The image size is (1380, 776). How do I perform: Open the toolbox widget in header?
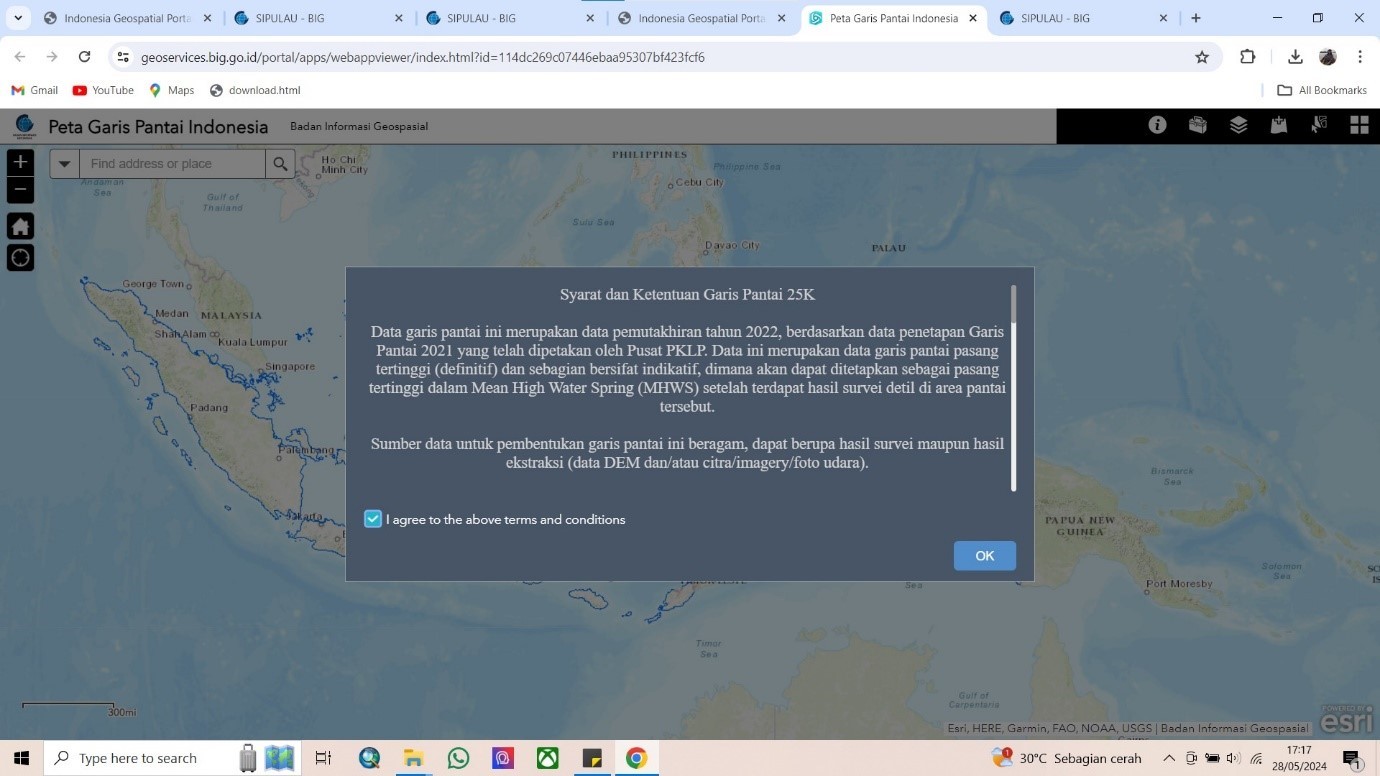1197,125
